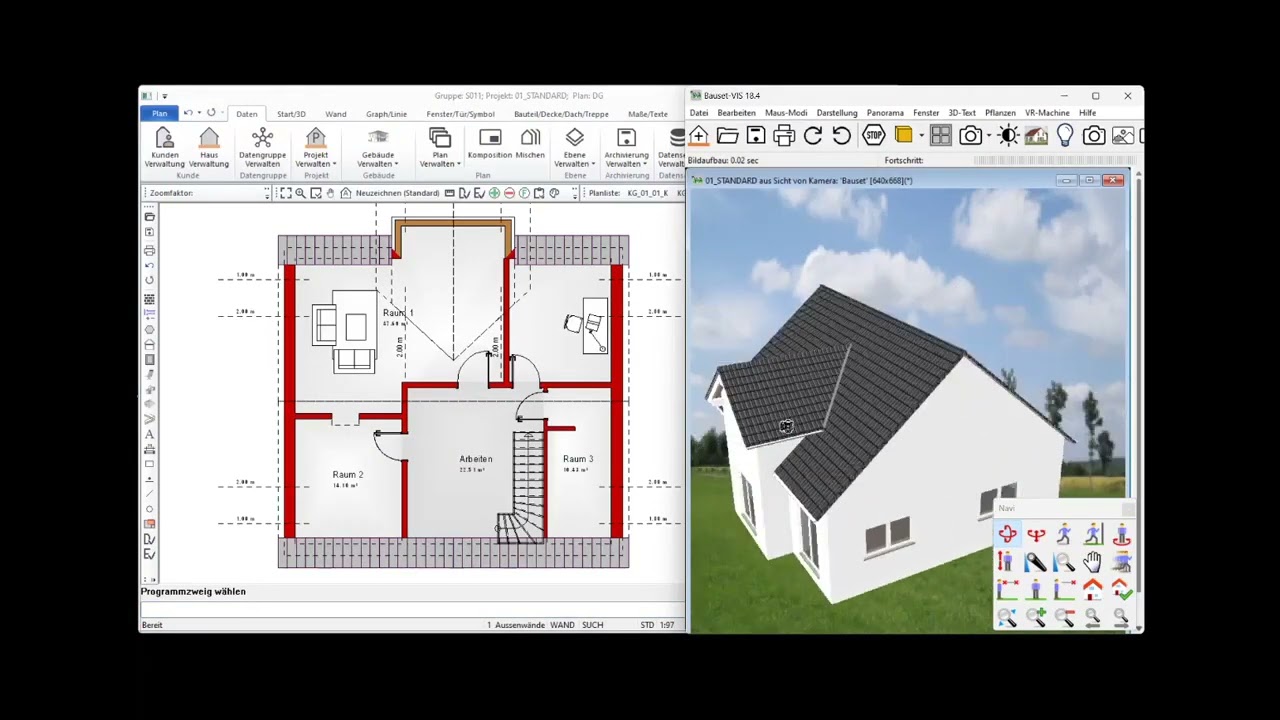Viewport: 1280px width, 720px height.
Task: Open the Bearbeiten menu in Bauset-VIS
Action: click(736, 113)
